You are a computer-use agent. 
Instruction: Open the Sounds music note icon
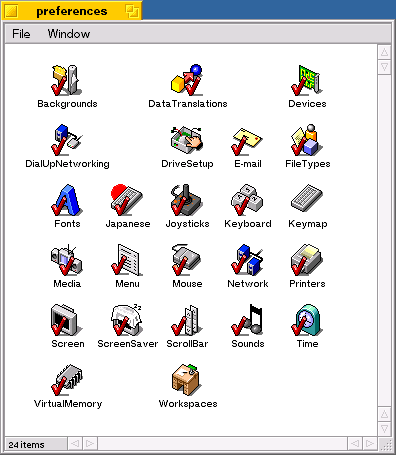pos(247,320)
